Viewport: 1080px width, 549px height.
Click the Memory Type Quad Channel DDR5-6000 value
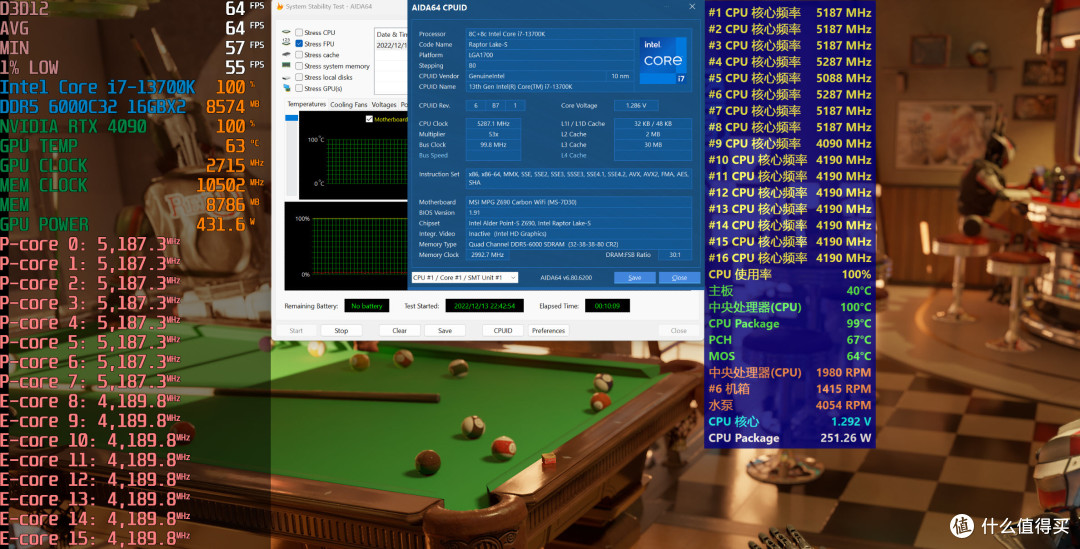pos(579,244)
